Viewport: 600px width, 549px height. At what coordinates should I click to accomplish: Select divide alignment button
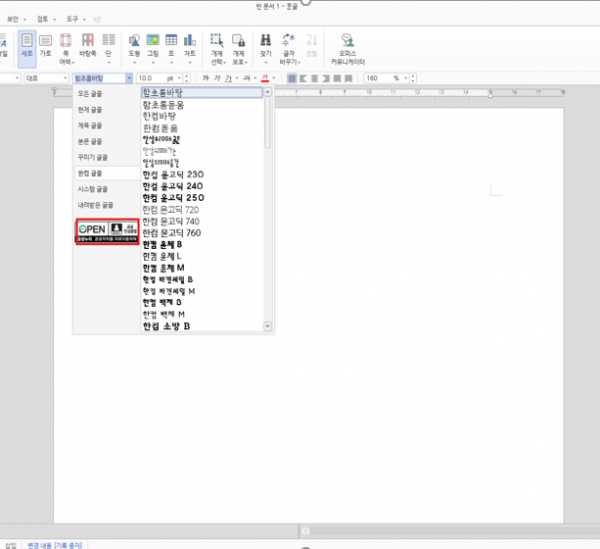(x=348, y=78)
